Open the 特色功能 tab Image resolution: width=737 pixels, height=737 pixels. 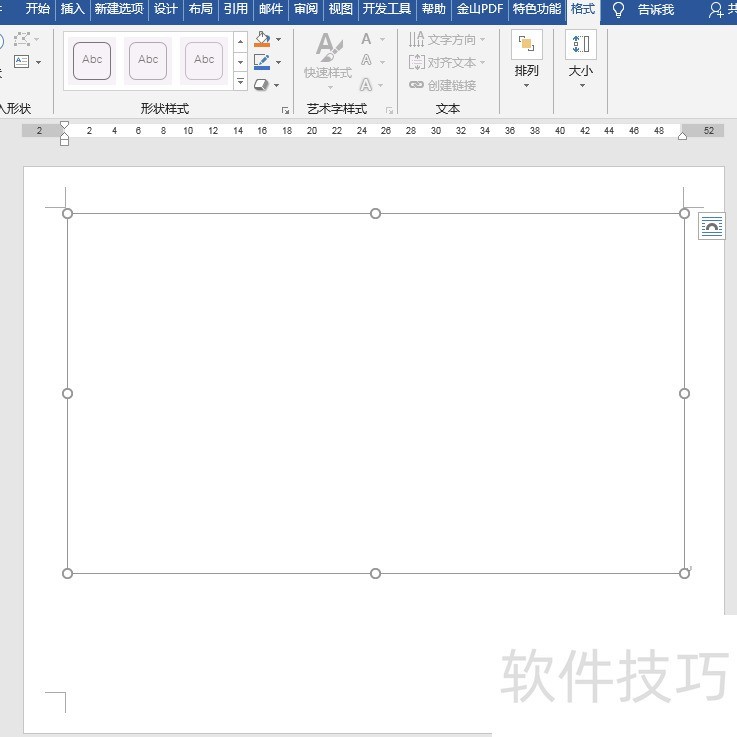pos(537,9)
